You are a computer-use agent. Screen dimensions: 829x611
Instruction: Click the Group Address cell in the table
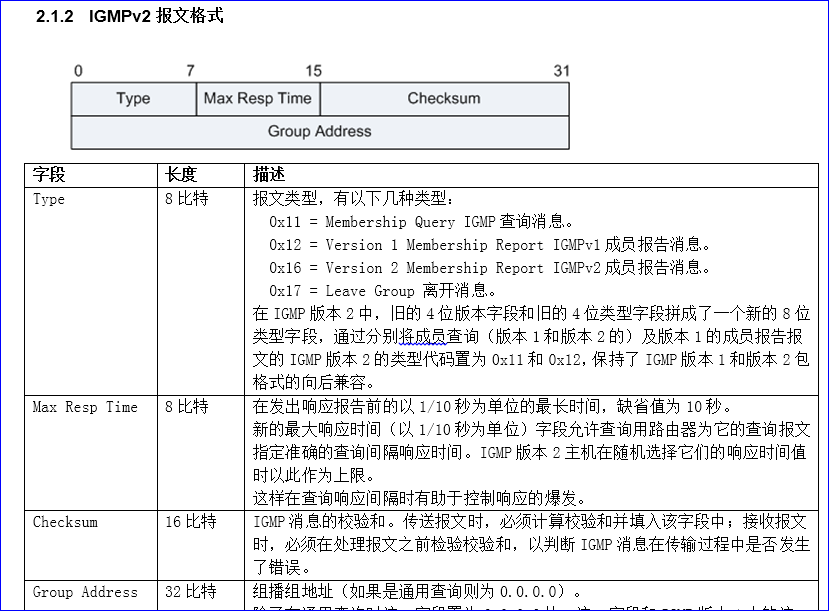pos(85,592)
